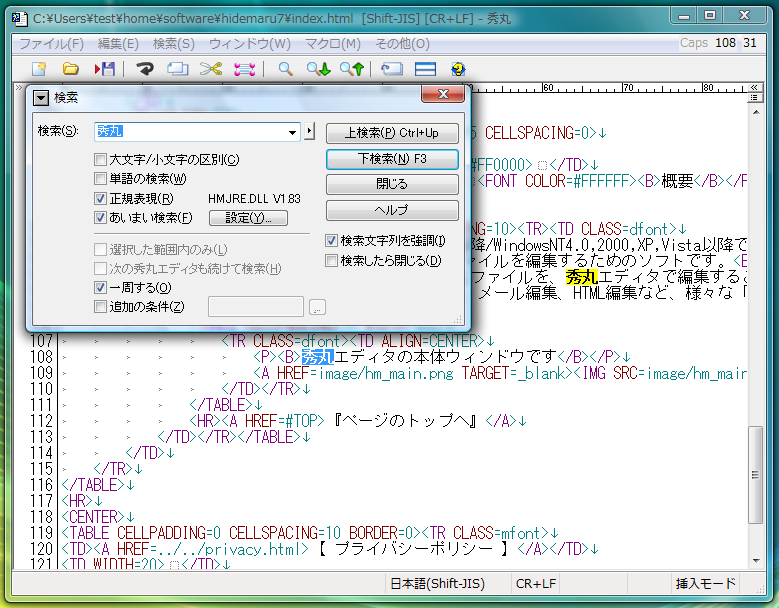Viewport: 779px width, 608px height.
Task: Click the selected 秀丸 on line 108
Action: 317,357
